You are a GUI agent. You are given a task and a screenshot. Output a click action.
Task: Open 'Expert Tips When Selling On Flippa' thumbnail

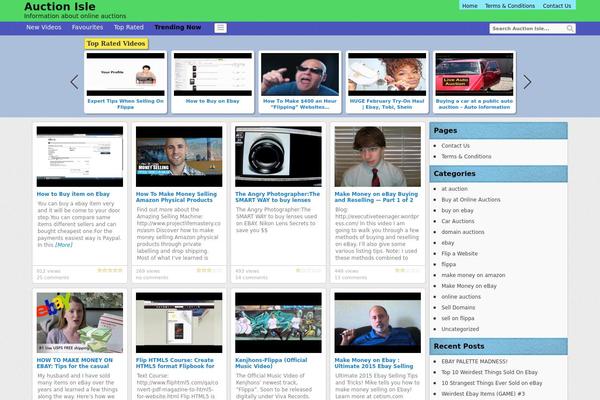pyautogui.click(x=126, y=74)
